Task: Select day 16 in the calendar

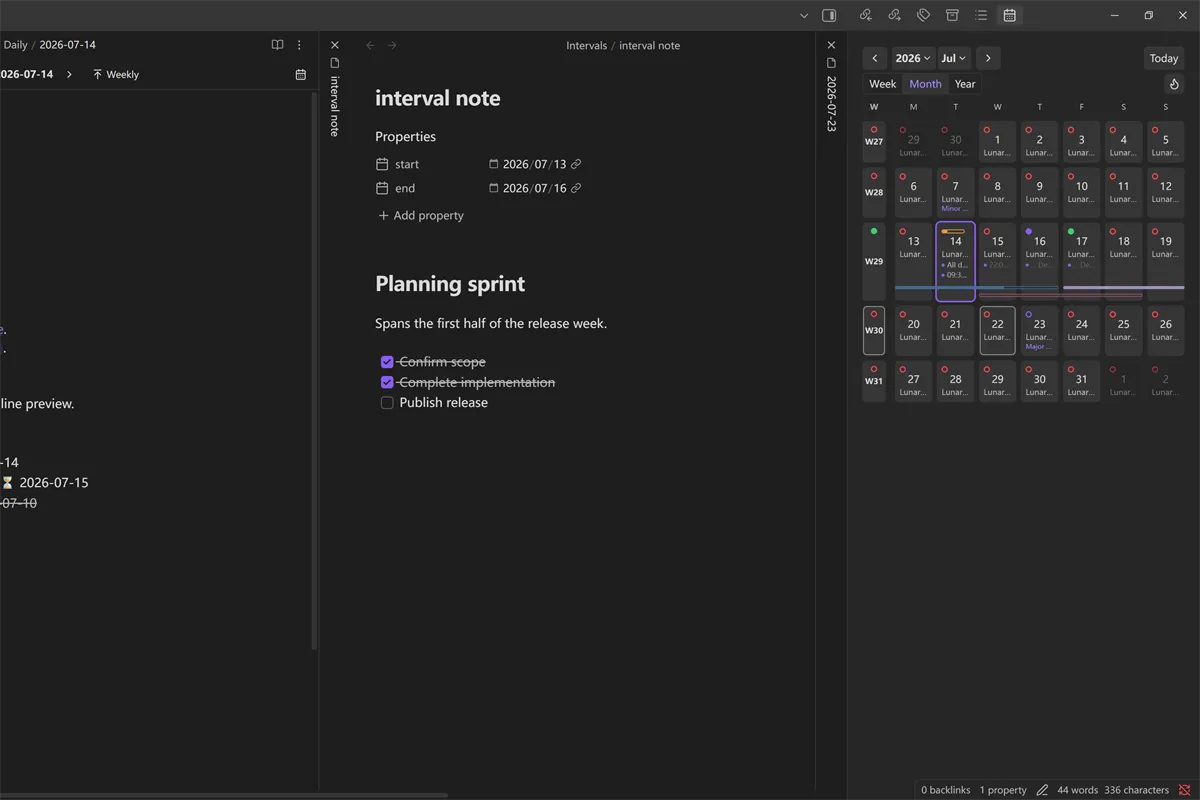Action: pos(1039,261)
